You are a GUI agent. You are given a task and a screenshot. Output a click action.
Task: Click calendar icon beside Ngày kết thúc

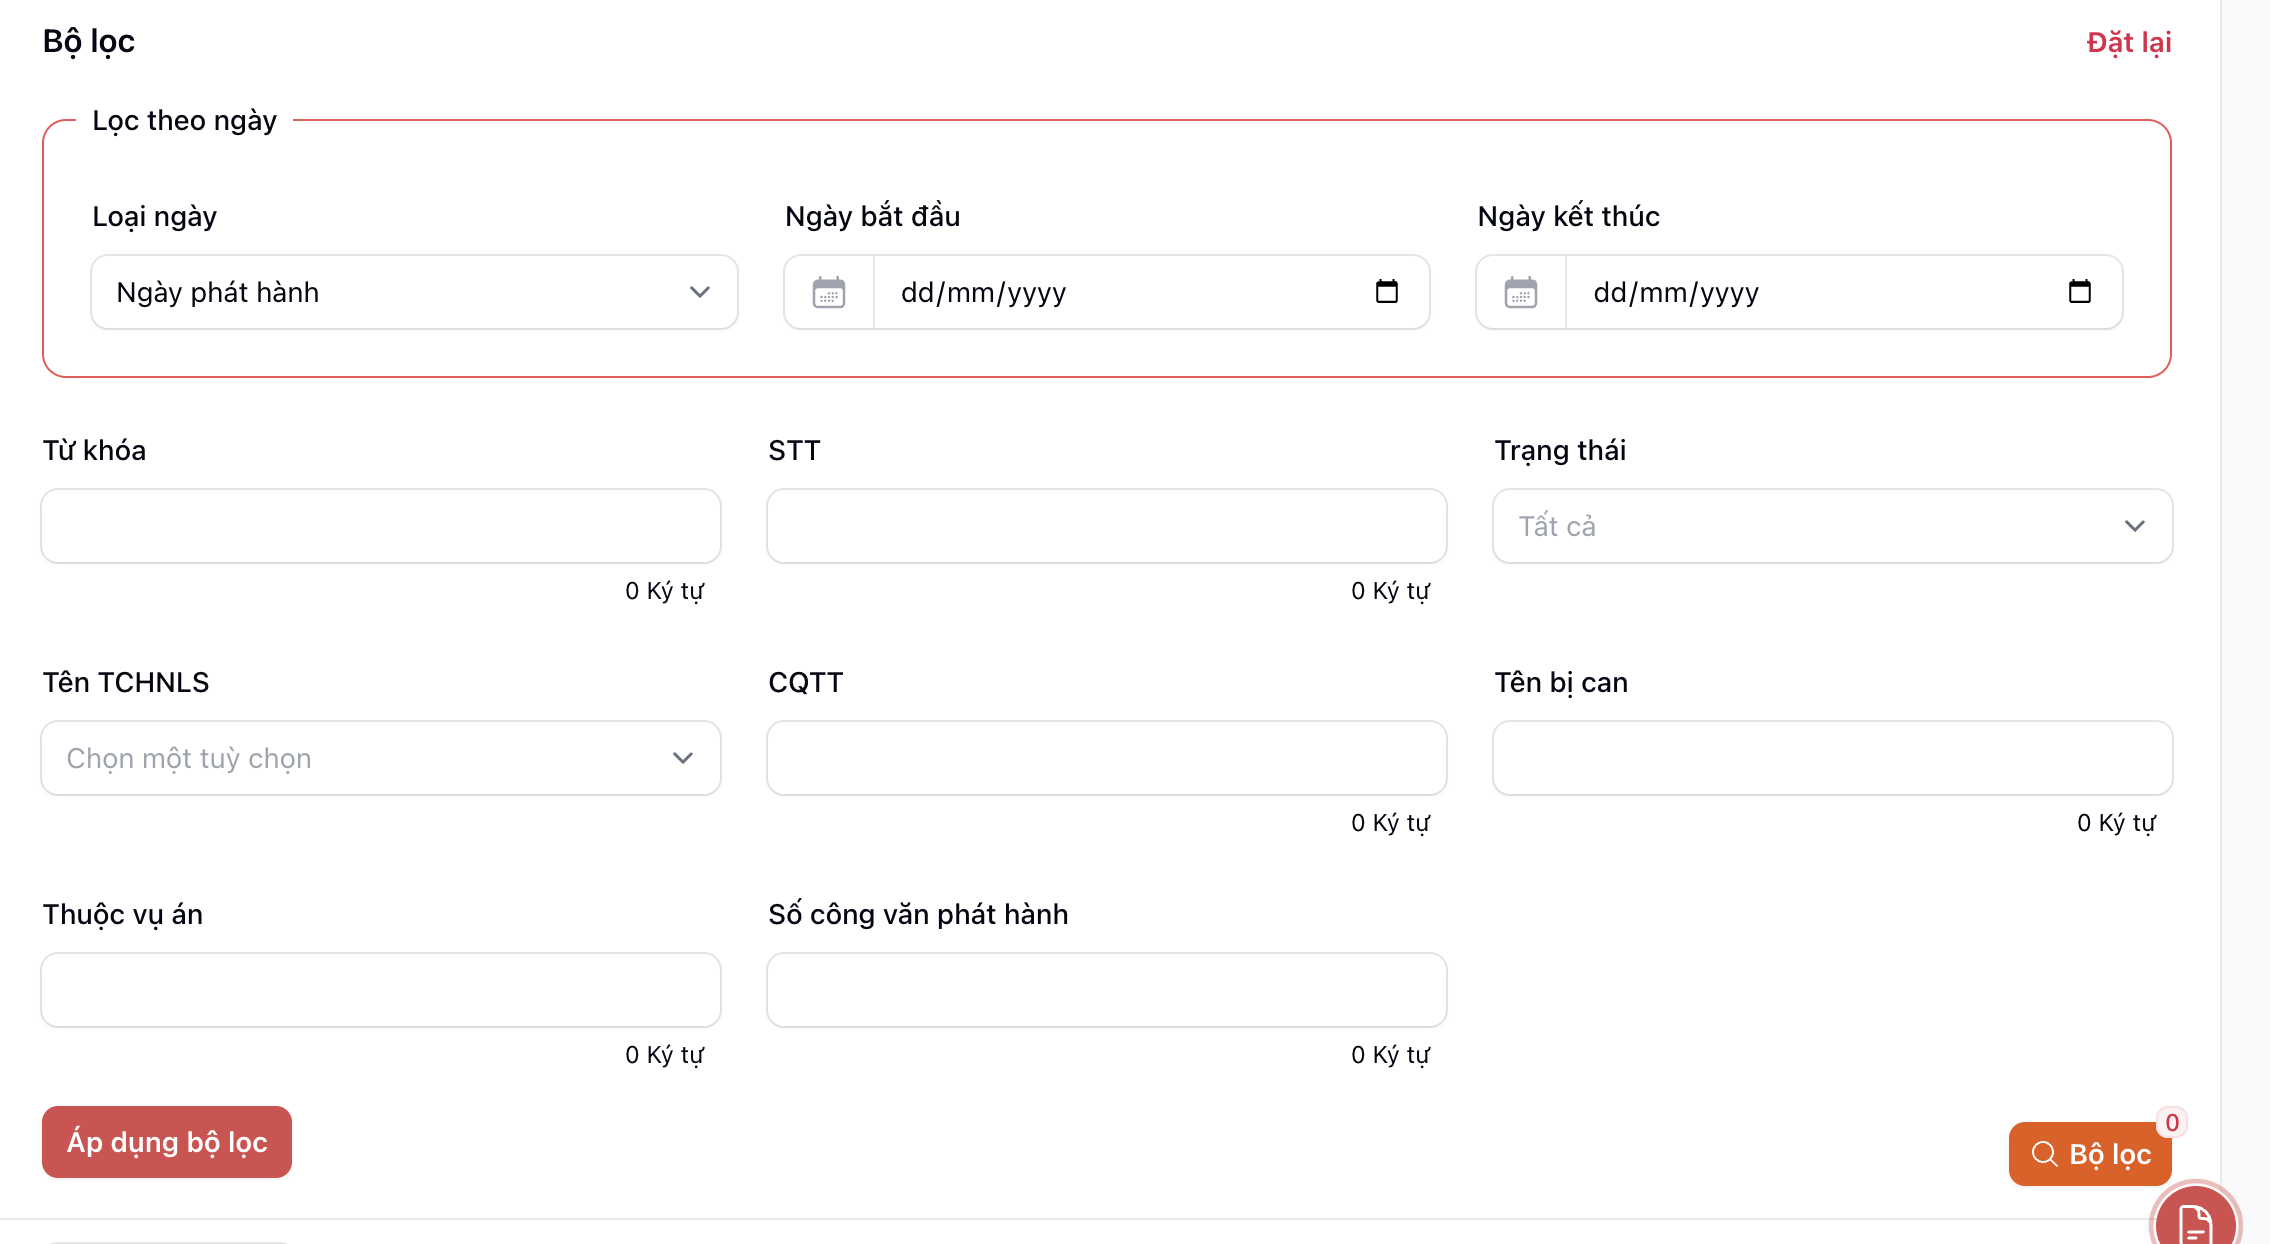click(x=1520, y=292)
